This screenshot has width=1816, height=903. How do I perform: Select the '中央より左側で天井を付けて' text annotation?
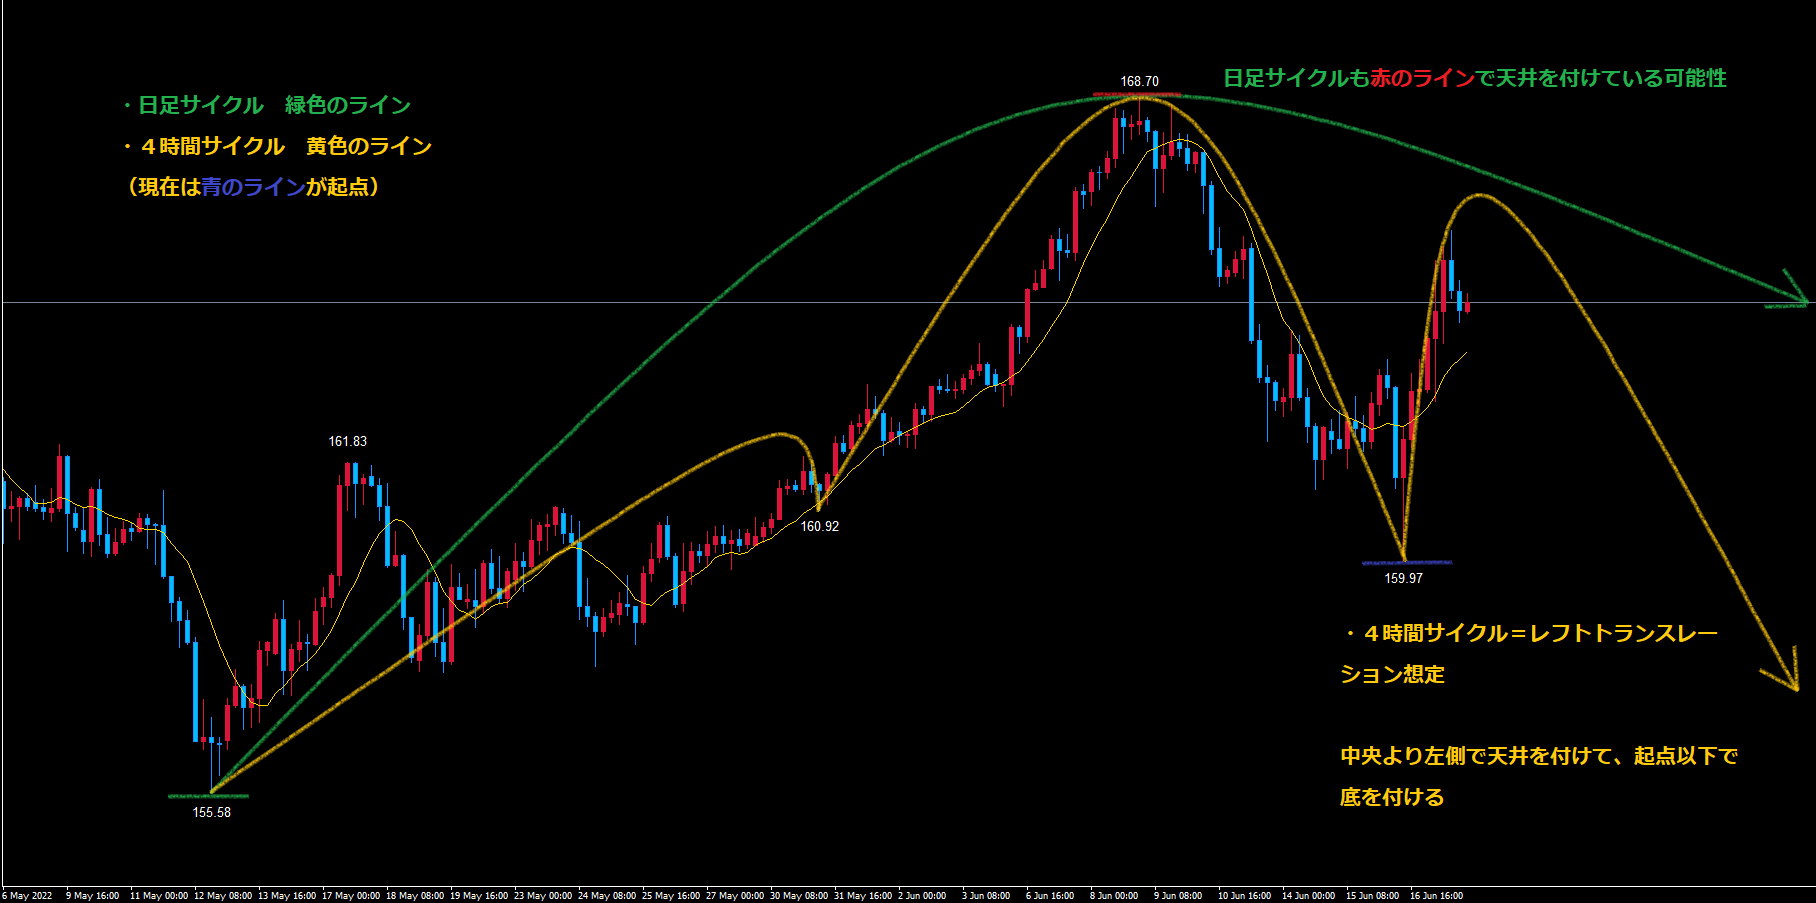[x=1538, y=776]
